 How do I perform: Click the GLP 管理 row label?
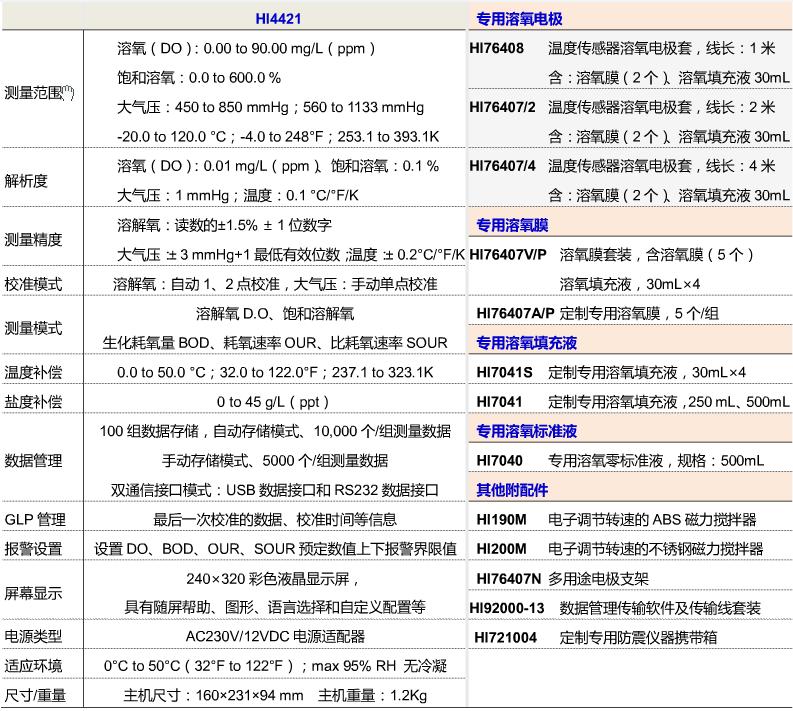(x=35, y=519)
